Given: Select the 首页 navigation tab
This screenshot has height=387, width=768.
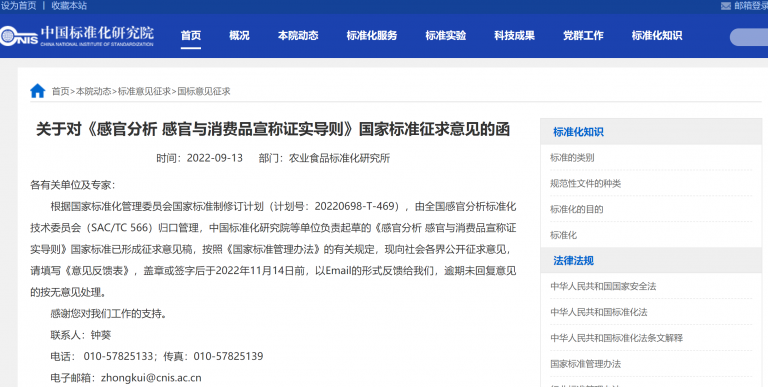Looking at the screenshot, I should [191, 36].
